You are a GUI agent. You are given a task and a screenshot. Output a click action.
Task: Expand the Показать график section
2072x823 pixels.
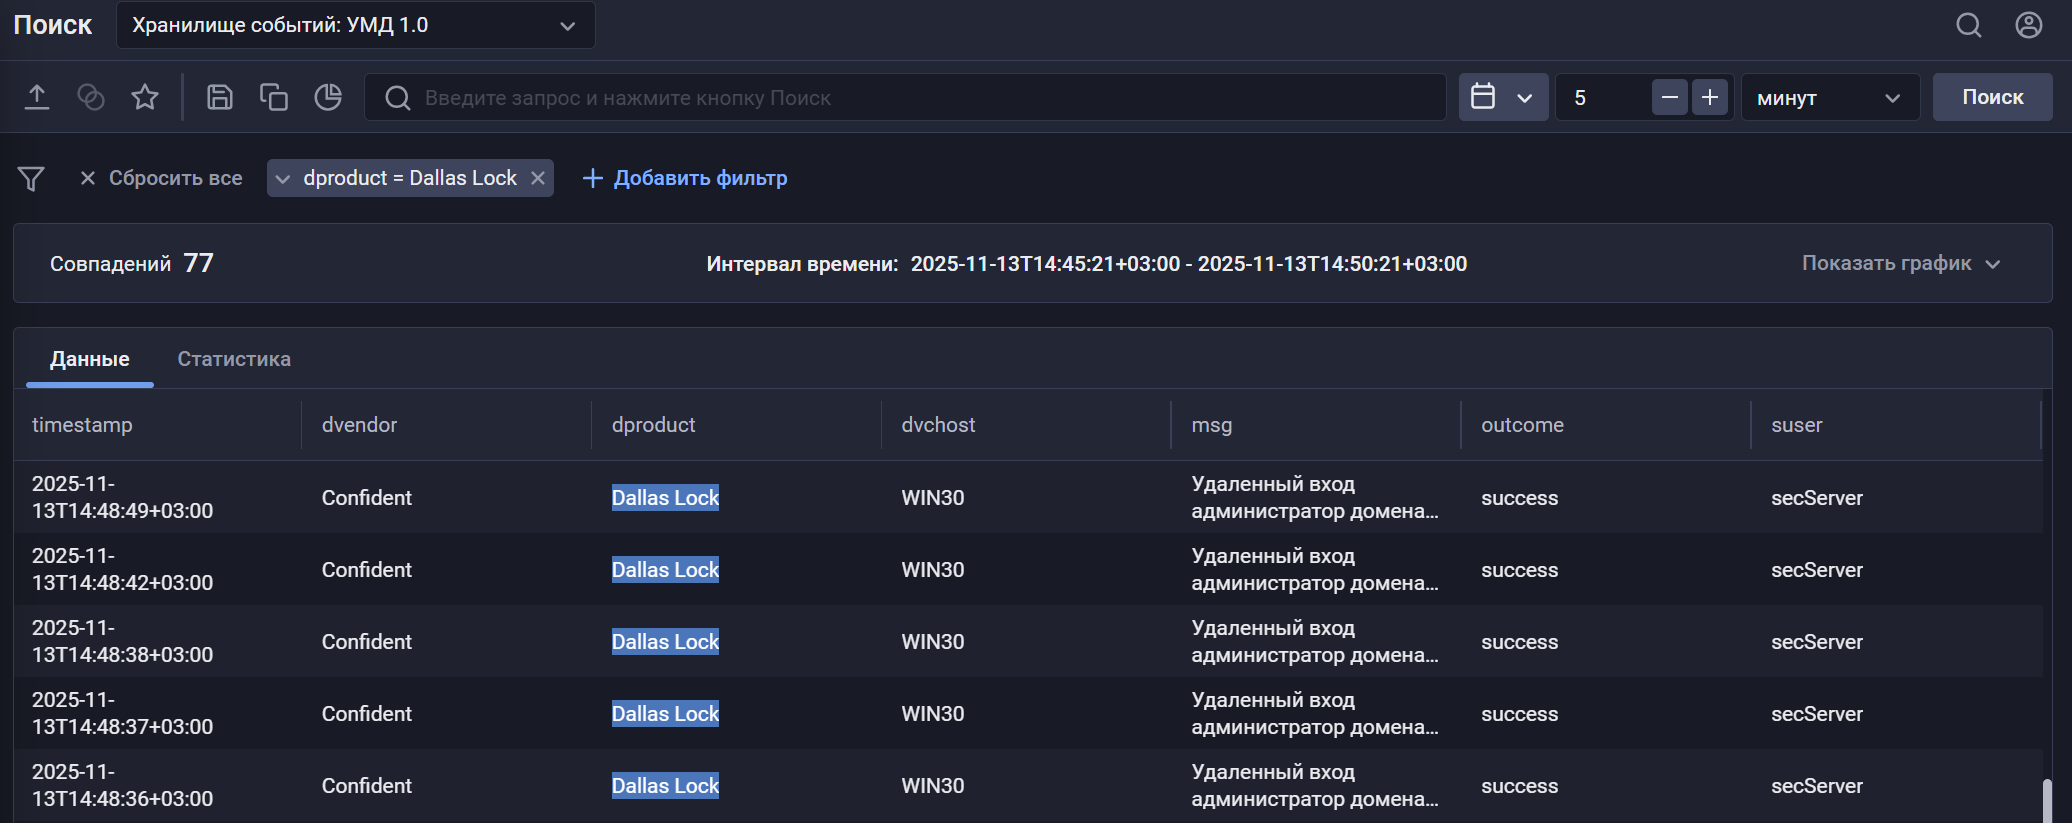[x=1900, y=263]
